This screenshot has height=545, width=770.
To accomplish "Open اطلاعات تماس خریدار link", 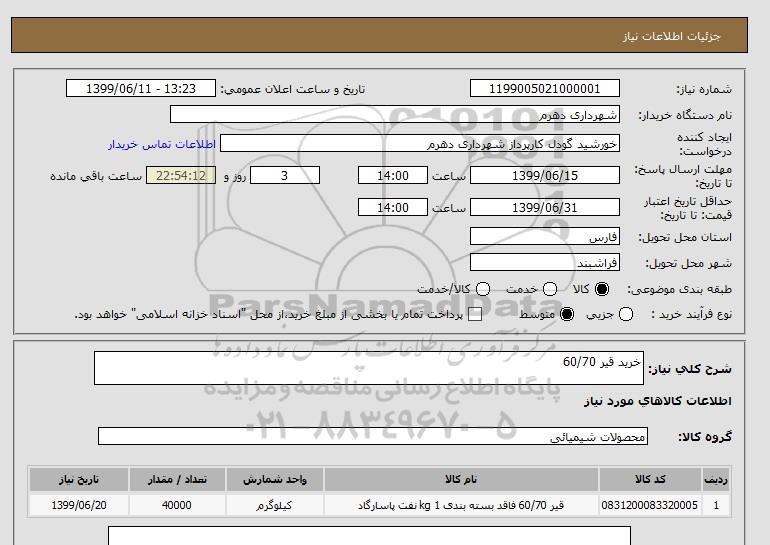I will [x=162, y=144].
